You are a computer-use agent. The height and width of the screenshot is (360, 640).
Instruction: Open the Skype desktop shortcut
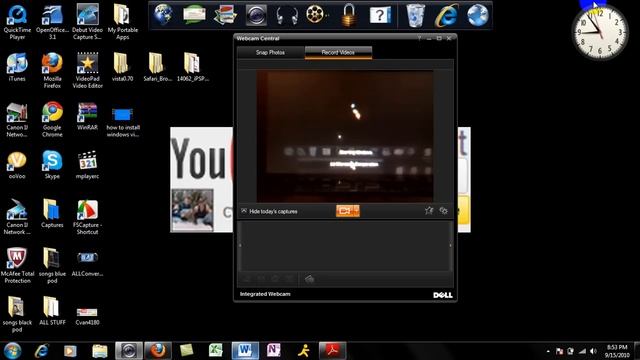coord(52,165)
